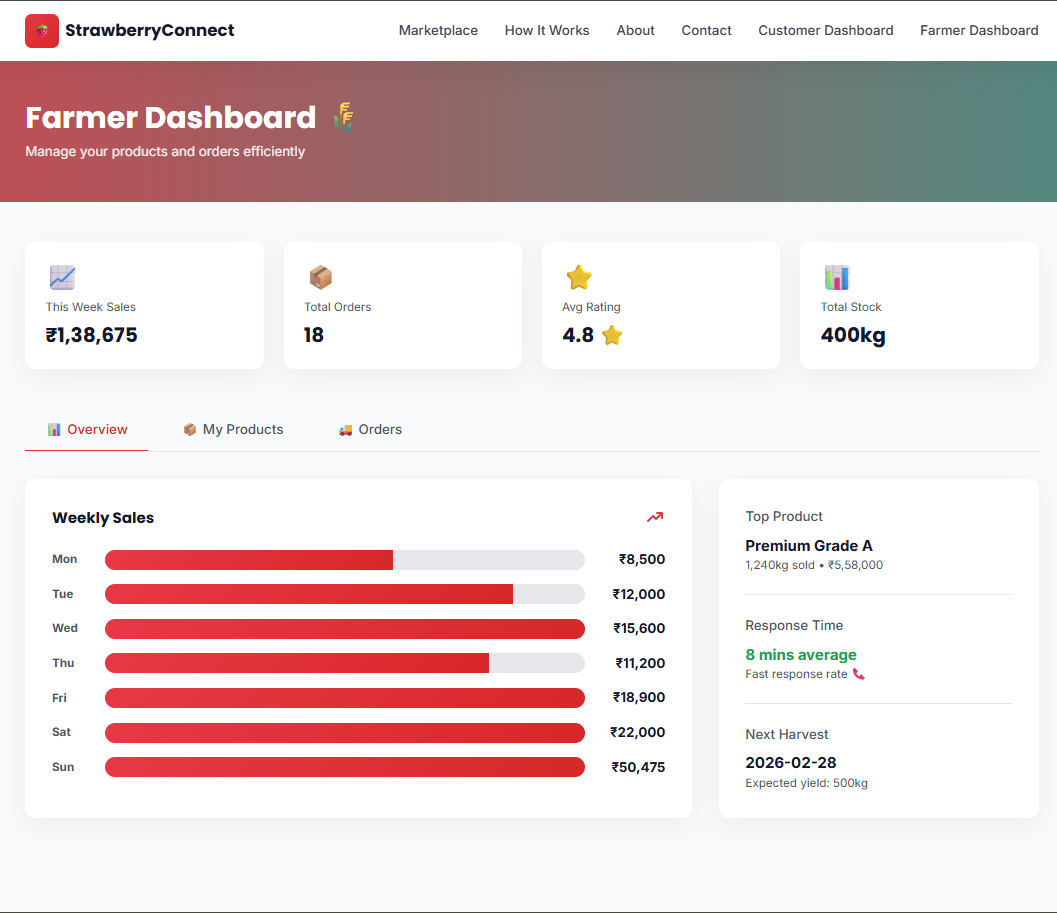Click the Monday sales progress bar

(344, 560)
